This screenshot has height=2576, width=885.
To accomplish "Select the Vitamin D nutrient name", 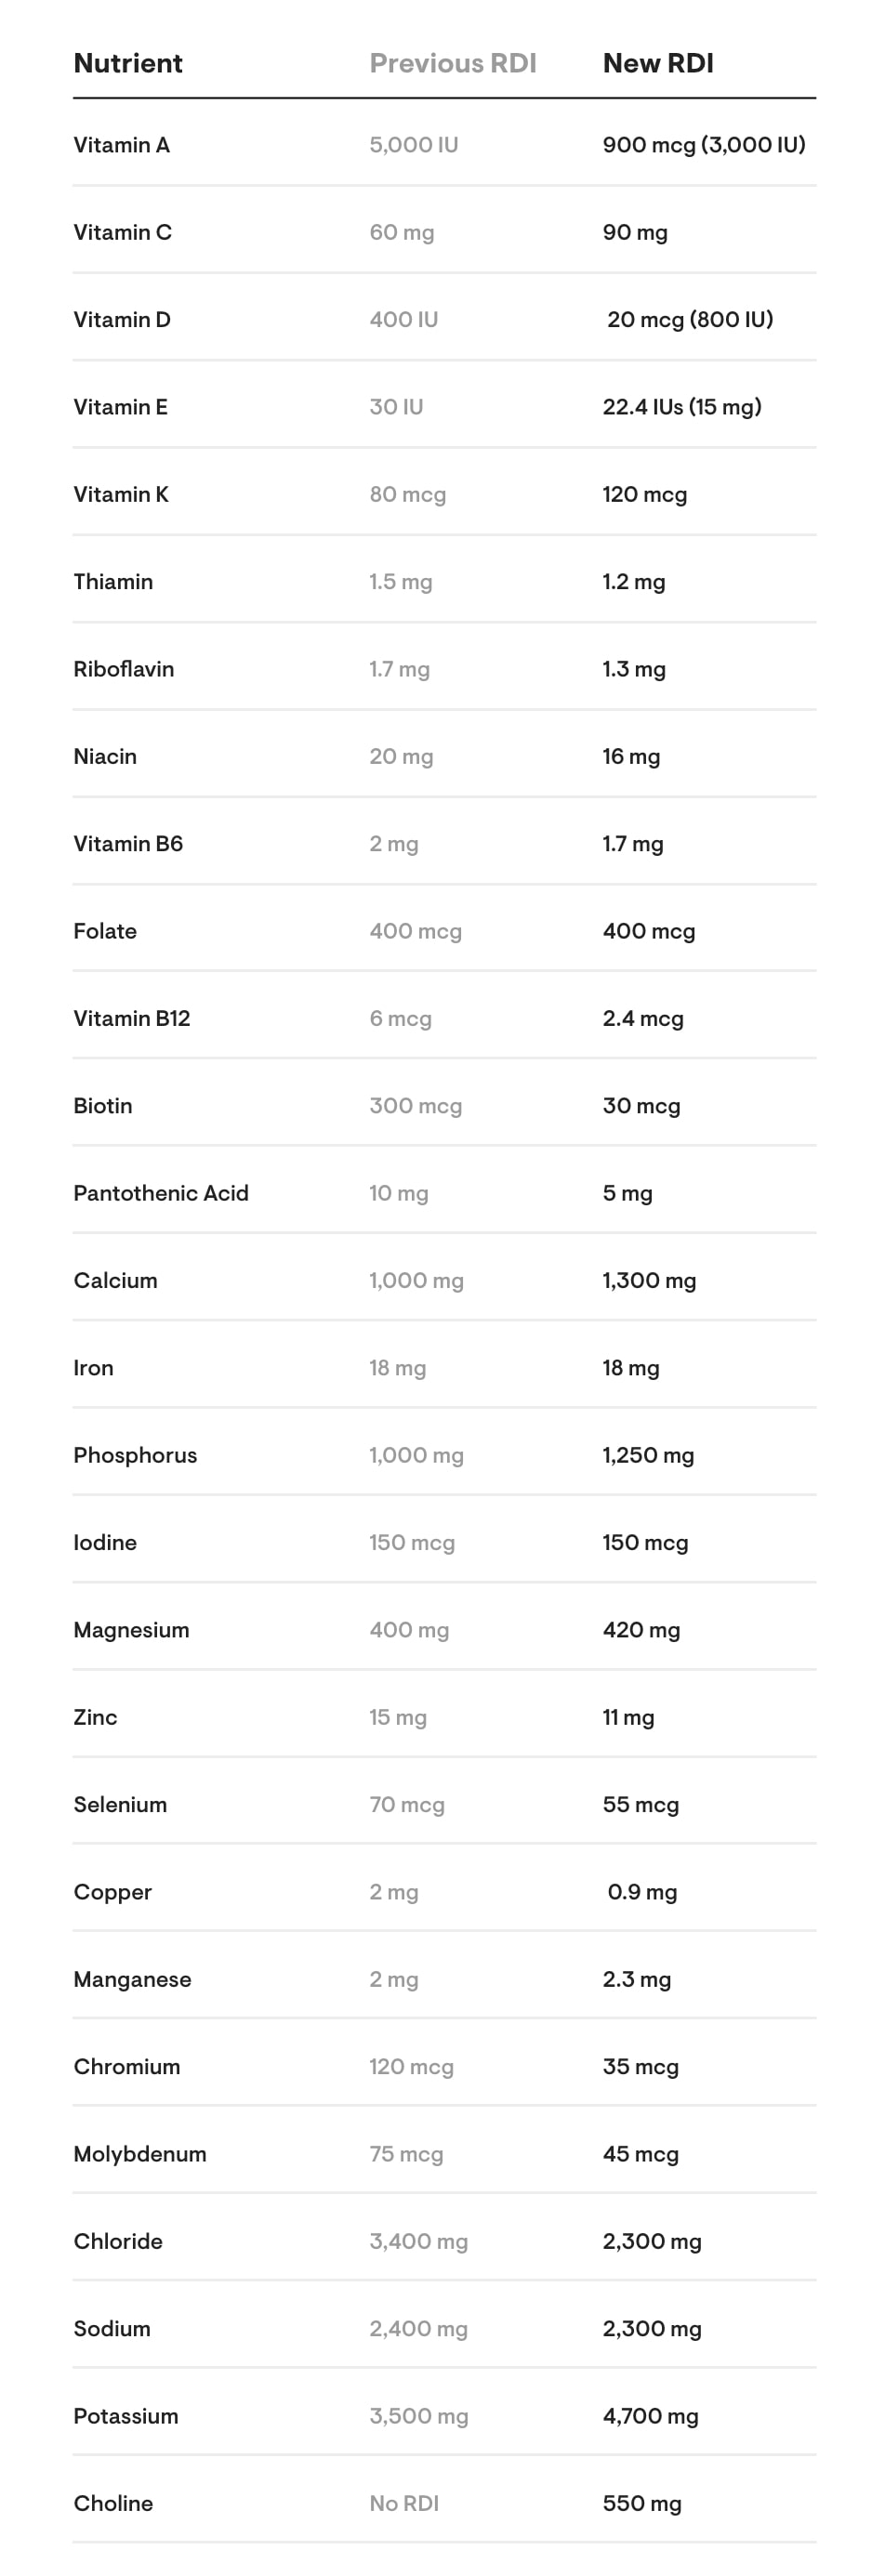I will tap(122, 320).
